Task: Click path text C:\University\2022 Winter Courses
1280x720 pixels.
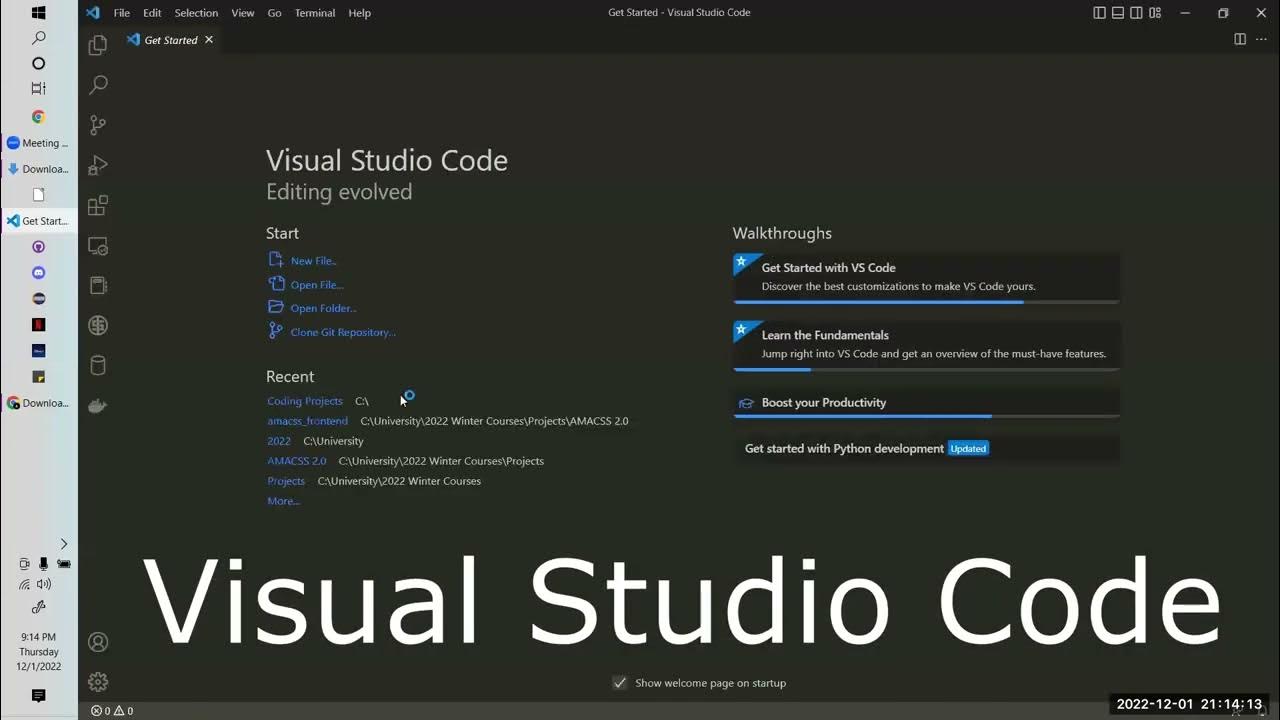Action: pyautogui.click(x=399, y=481)
